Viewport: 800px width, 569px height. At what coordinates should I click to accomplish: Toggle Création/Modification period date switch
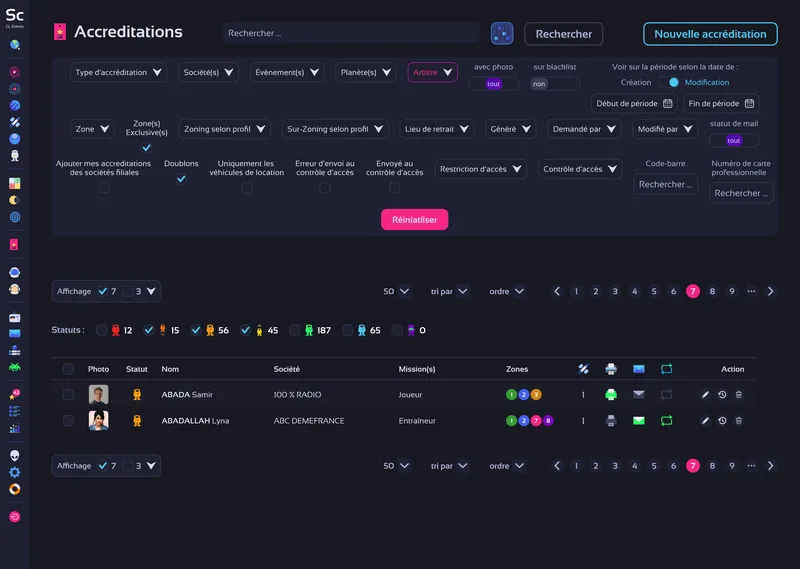pos(667,83)
